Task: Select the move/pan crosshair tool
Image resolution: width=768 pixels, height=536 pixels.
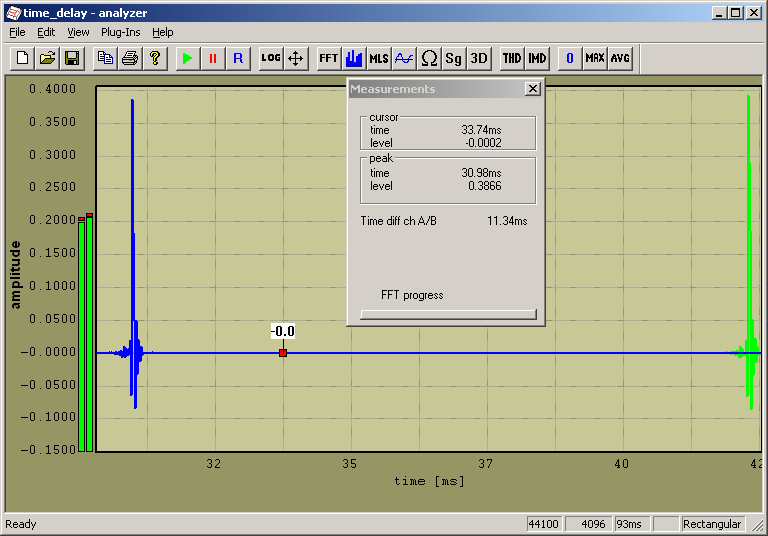Action: click(x=295, y=58)
